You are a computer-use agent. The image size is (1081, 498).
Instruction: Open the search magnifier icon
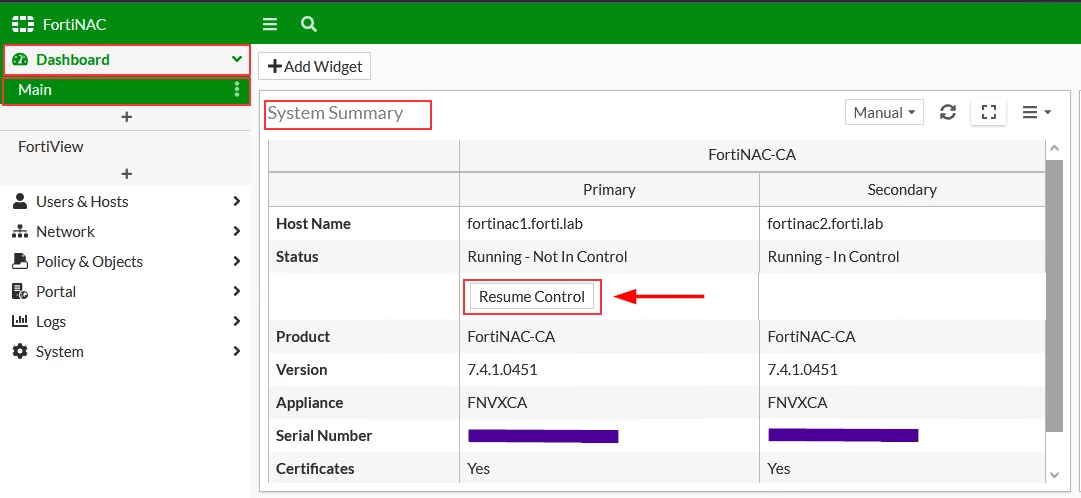(x=309, y=25)
